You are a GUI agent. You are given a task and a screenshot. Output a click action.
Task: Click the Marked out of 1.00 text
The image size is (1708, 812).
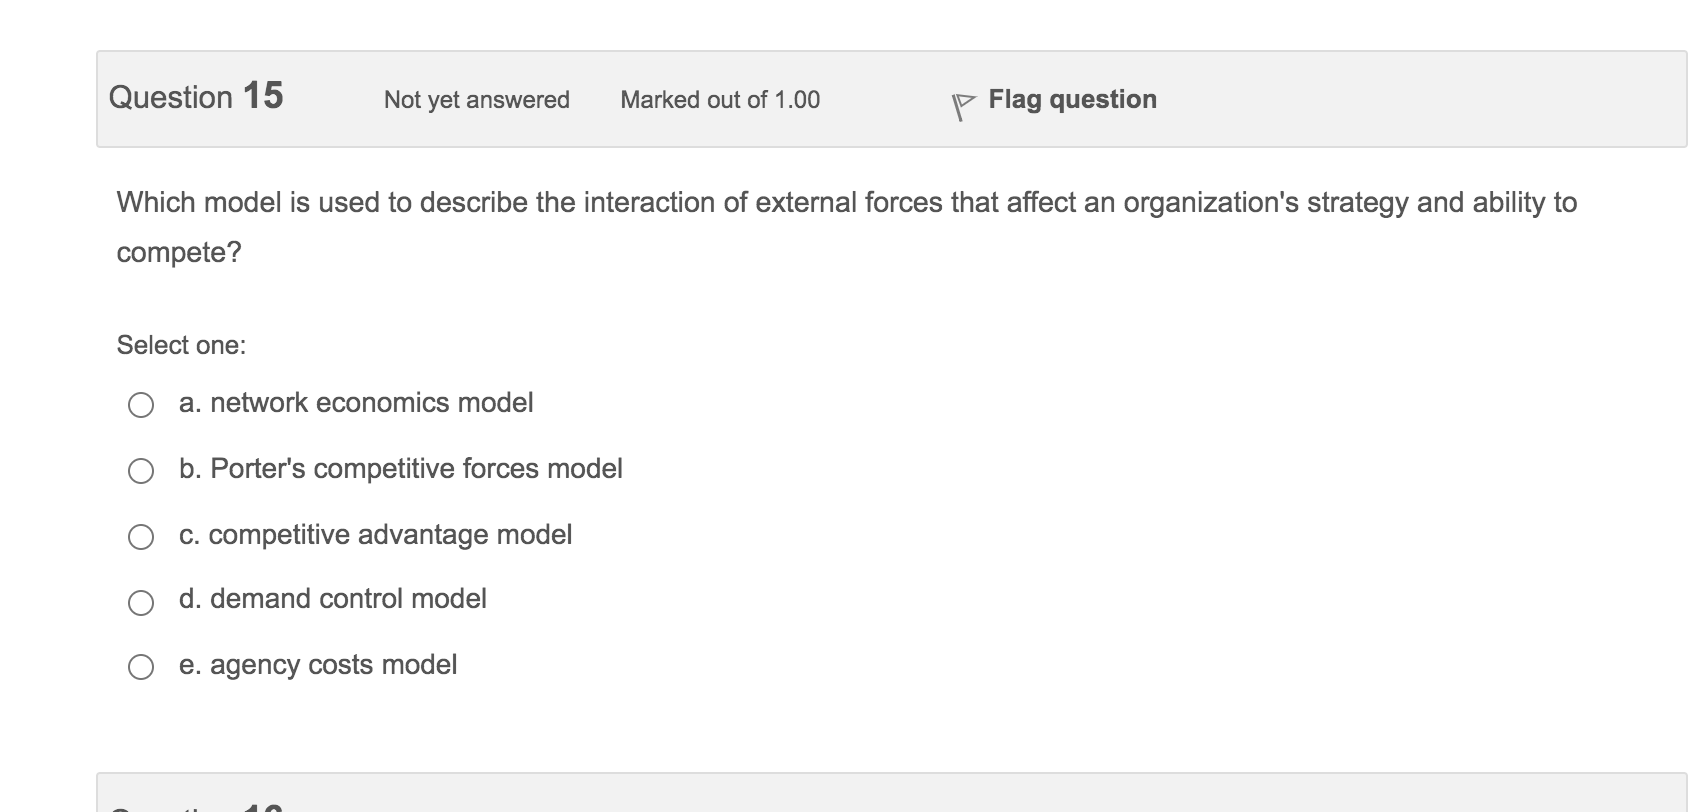pos(720,100)
